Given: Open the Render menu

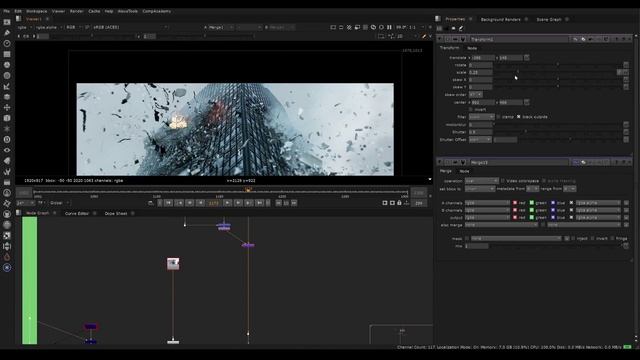Looking at the screenshot, I should tap(76, 11).
